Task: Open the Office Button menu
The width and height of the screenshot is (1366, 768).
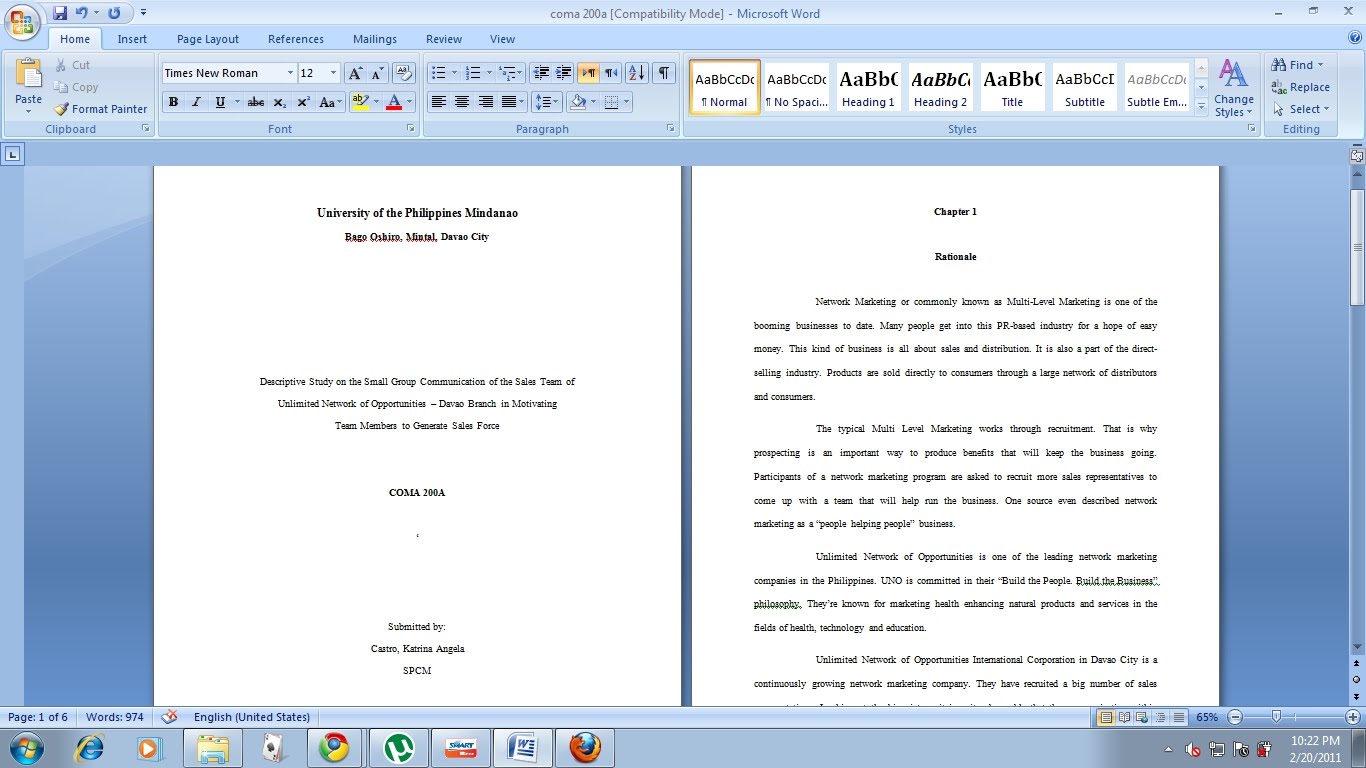Action: coord(23,21)
